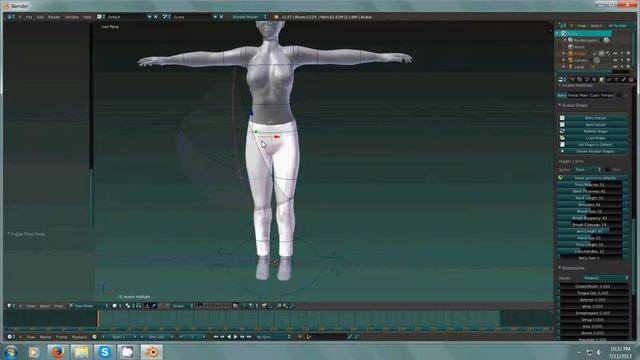
Task: Open the Pose Mode selector dropdown
Action: tap(88, 306)
